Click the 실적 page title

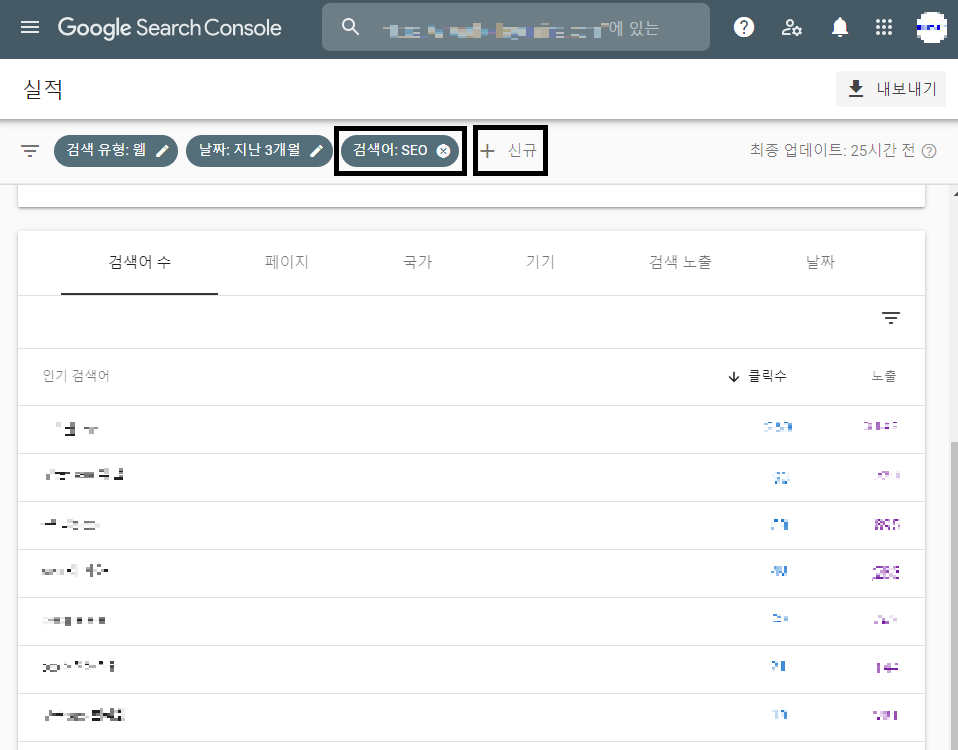click(x=43, y=89)
